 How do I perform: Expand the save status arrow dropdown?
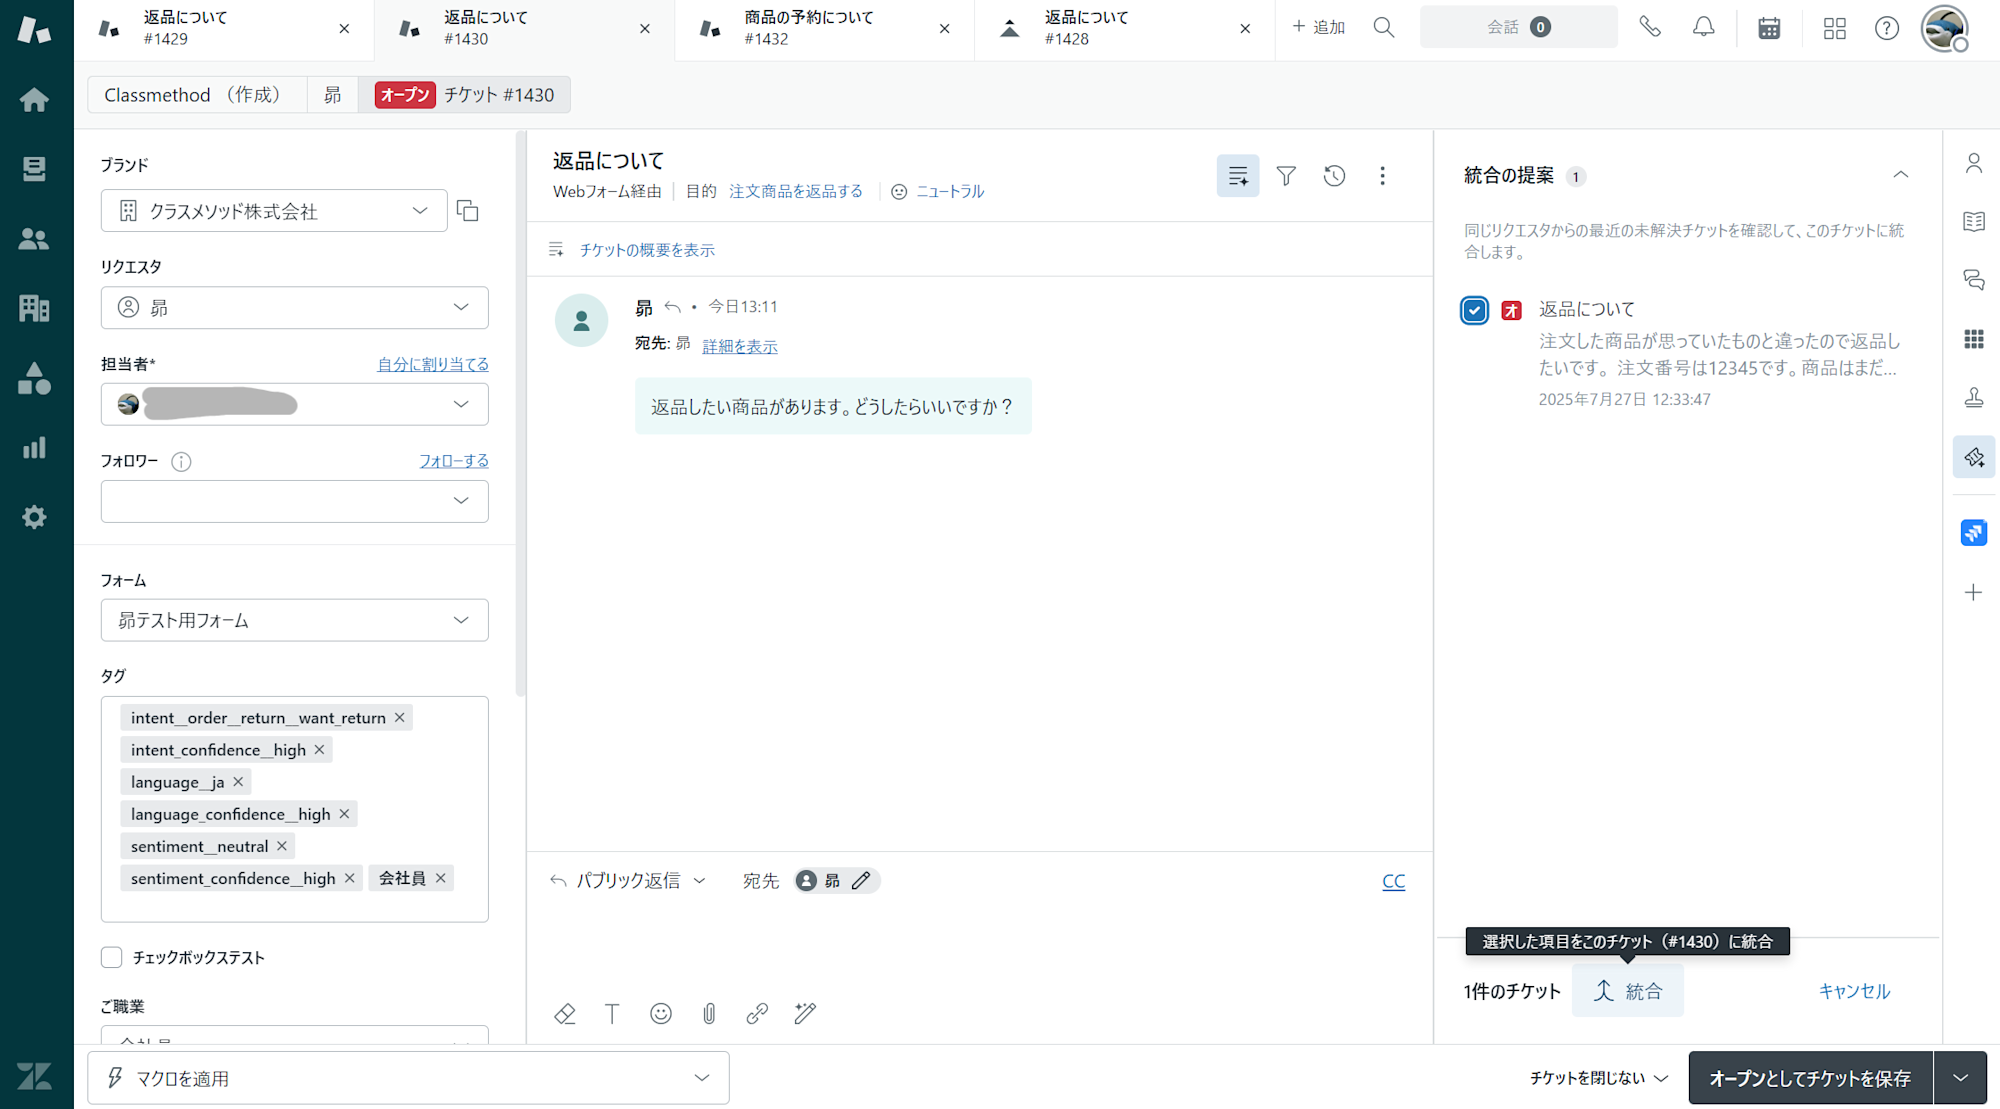tap(1961, 1078)
